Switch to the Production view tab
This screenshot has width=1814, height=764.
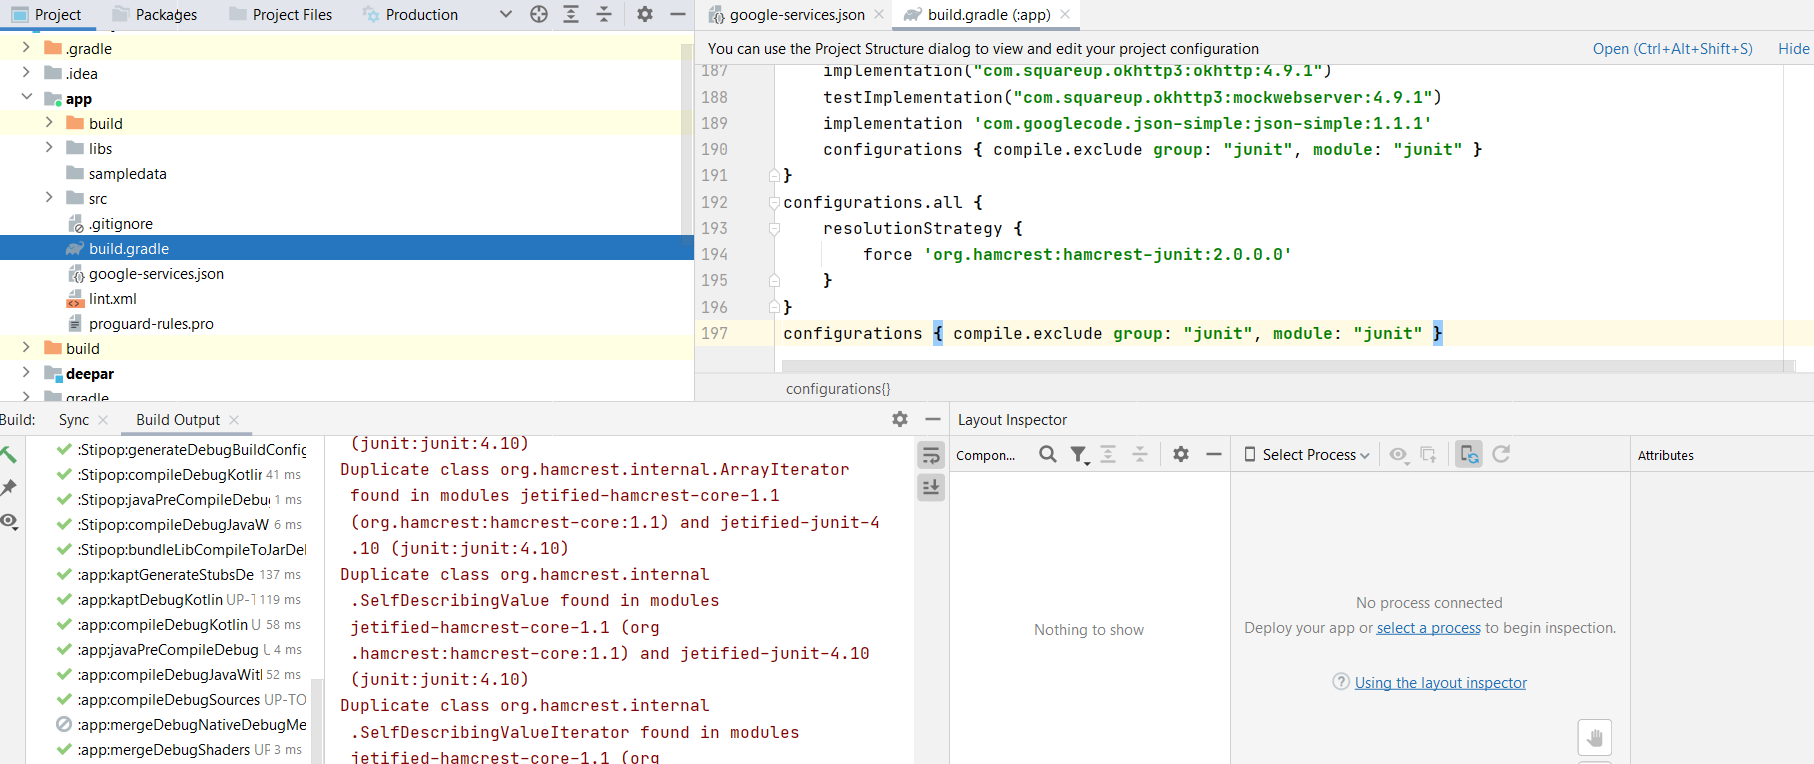[410, 14]
